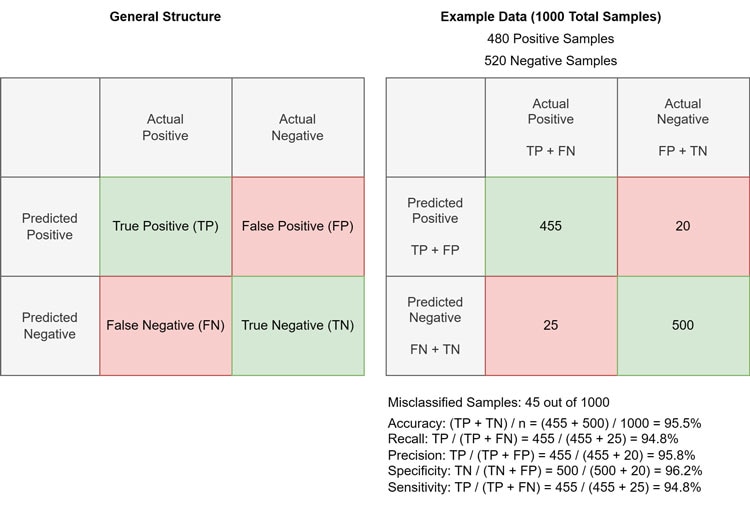Click the green cell showing 455

click(551, 226)
